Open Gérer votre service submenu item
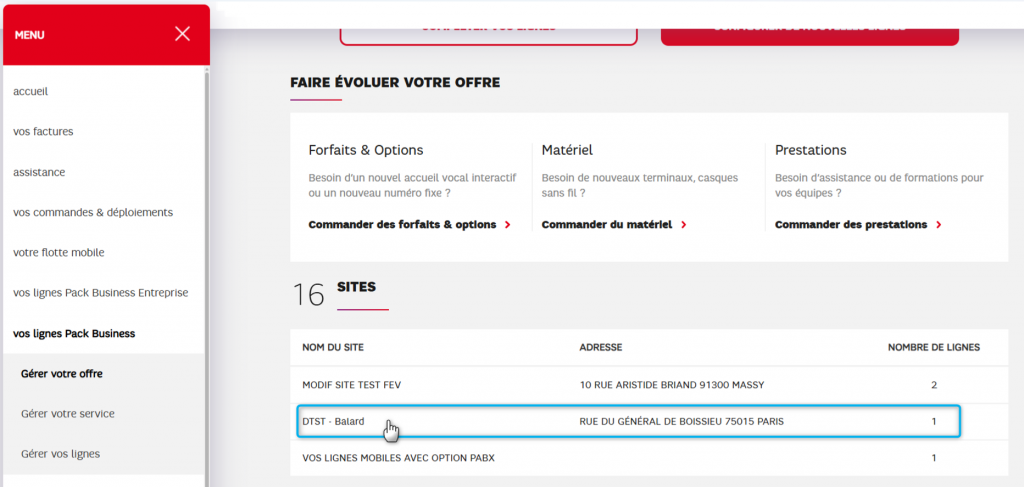This screenshot has height=487, width=1024. [x=68, y=413]
